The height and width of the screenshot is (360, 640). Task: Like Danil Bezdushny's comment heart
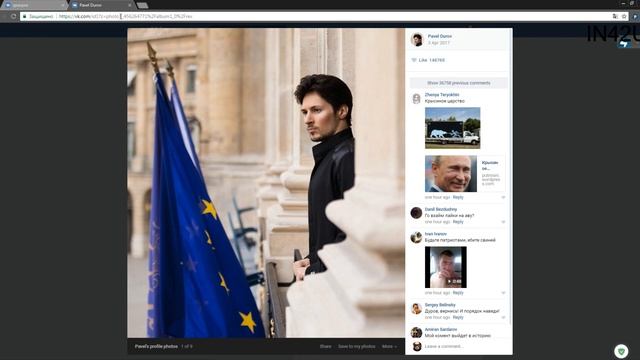pyautogui.click(x=503, y=222)
